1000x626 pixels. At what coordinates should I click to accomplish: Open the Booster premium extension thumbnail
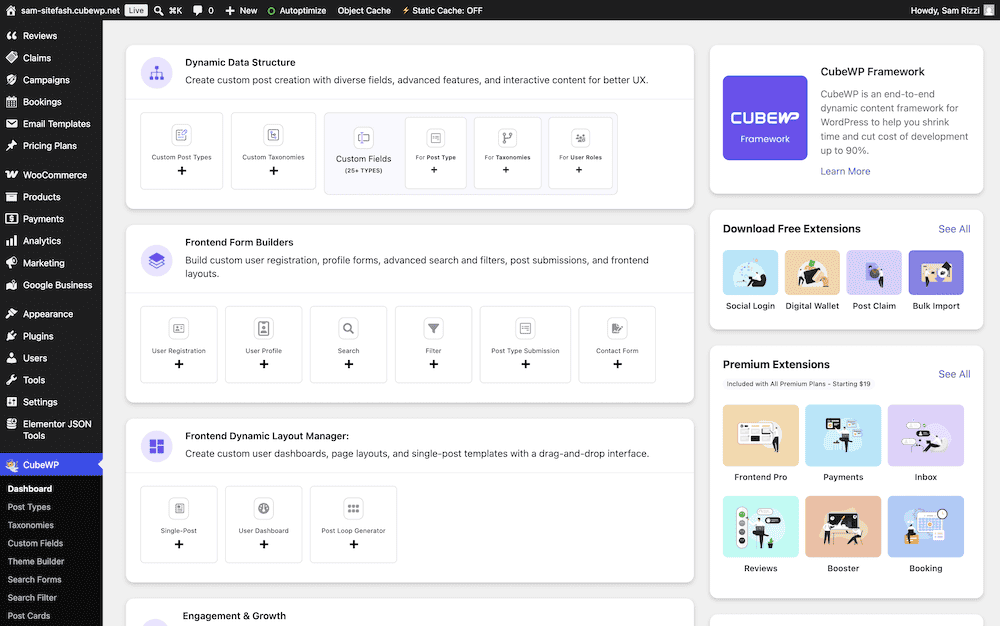click(x=842, y=527)
